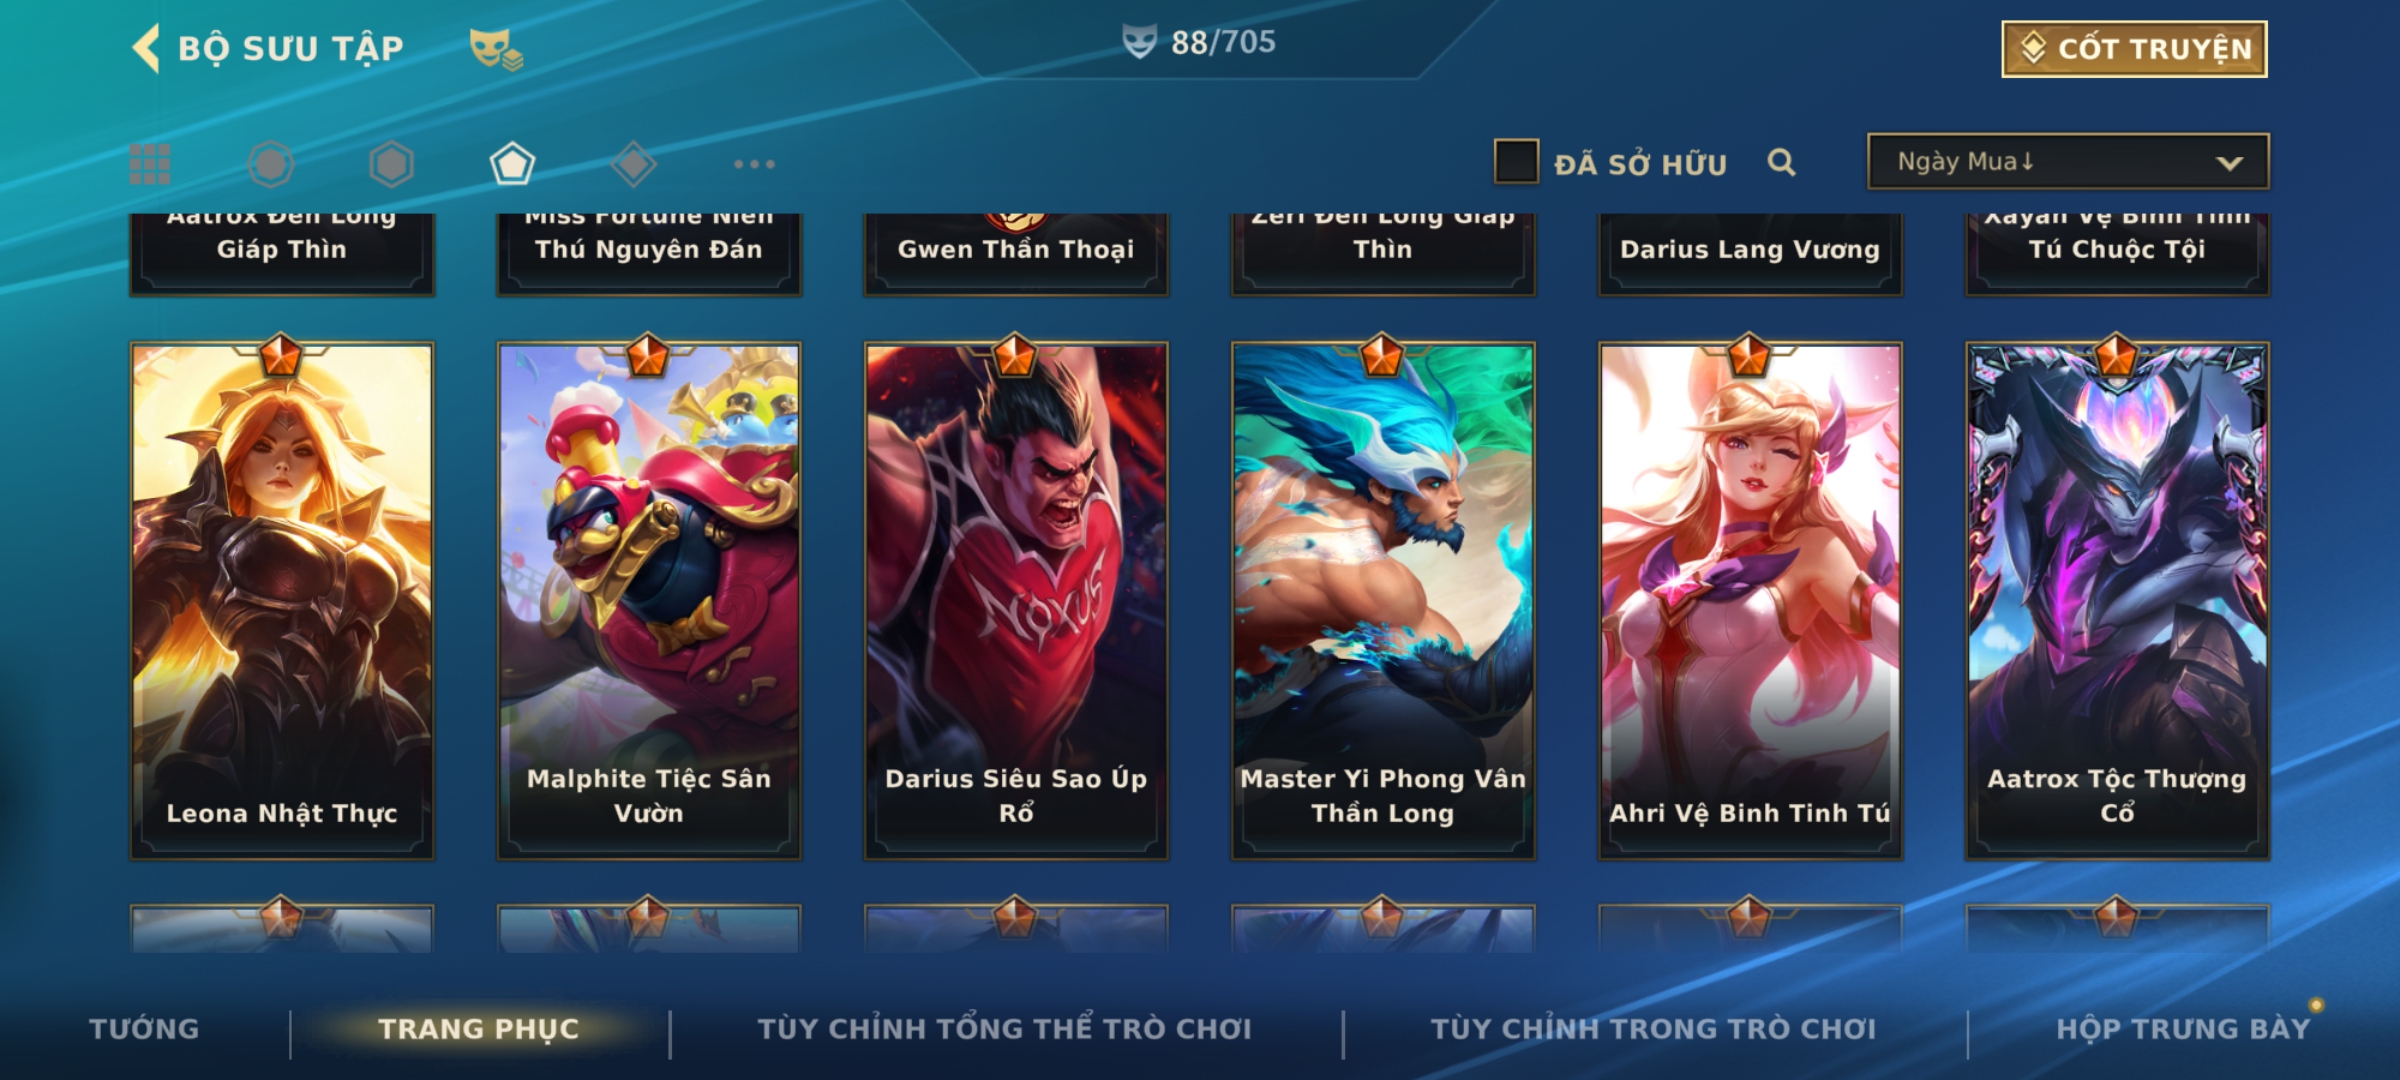Select the first rarity filter icon beside the grid
The image size is (2400, 1080).
click(x=270, y=164)
